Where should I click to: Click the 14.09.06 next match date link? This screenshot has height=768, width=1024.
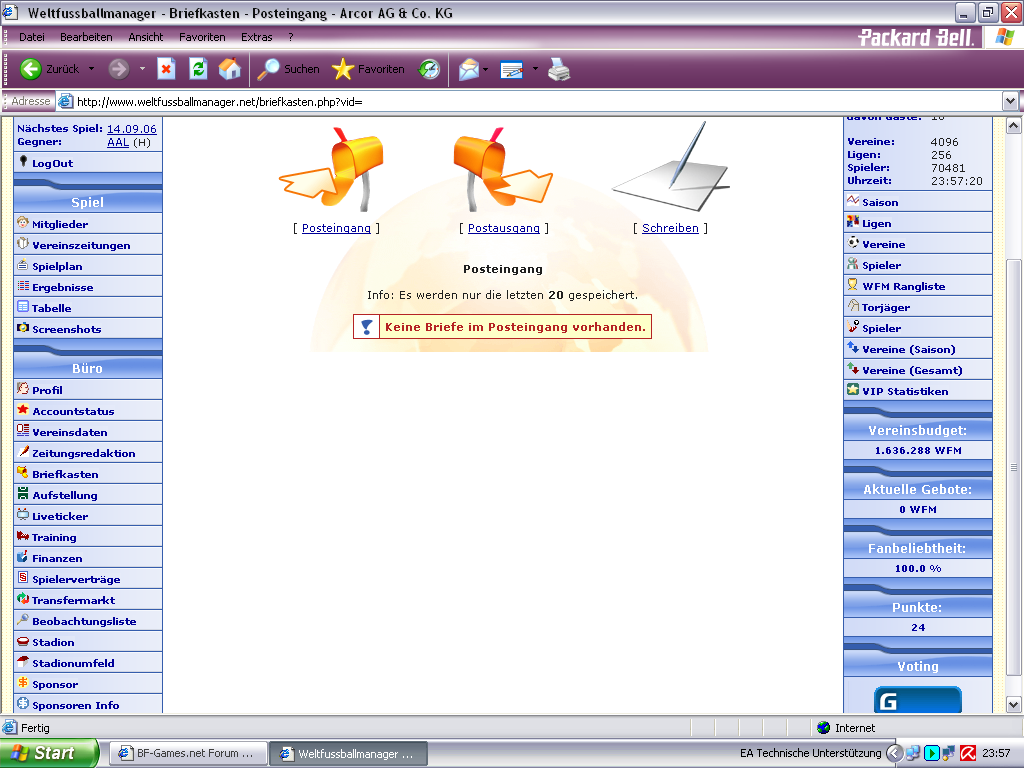[132, 129]
